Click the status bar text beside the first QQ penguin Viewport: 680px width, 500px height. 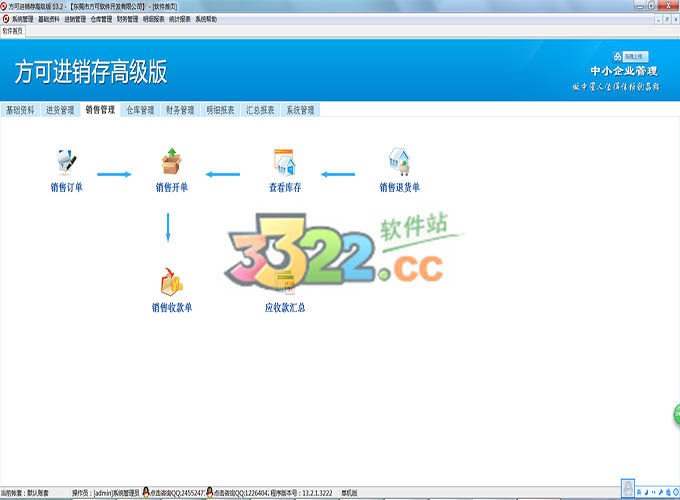[177, 493]
